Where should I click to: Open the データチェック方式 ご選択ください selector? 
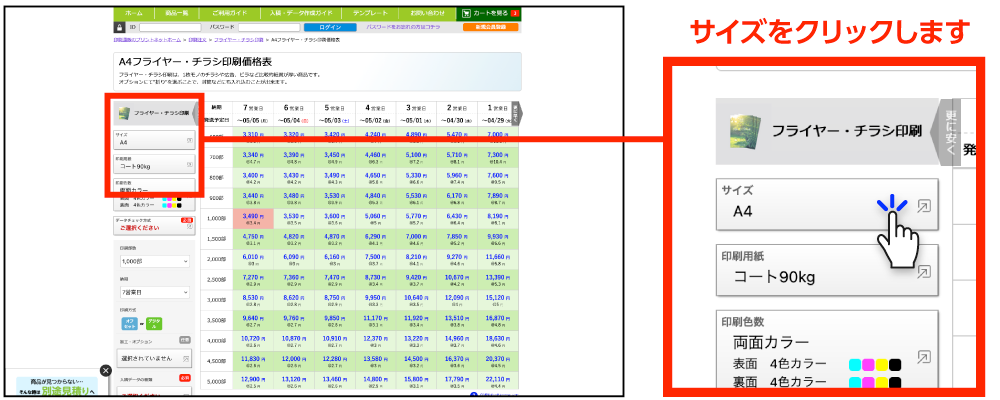(154, 225)
